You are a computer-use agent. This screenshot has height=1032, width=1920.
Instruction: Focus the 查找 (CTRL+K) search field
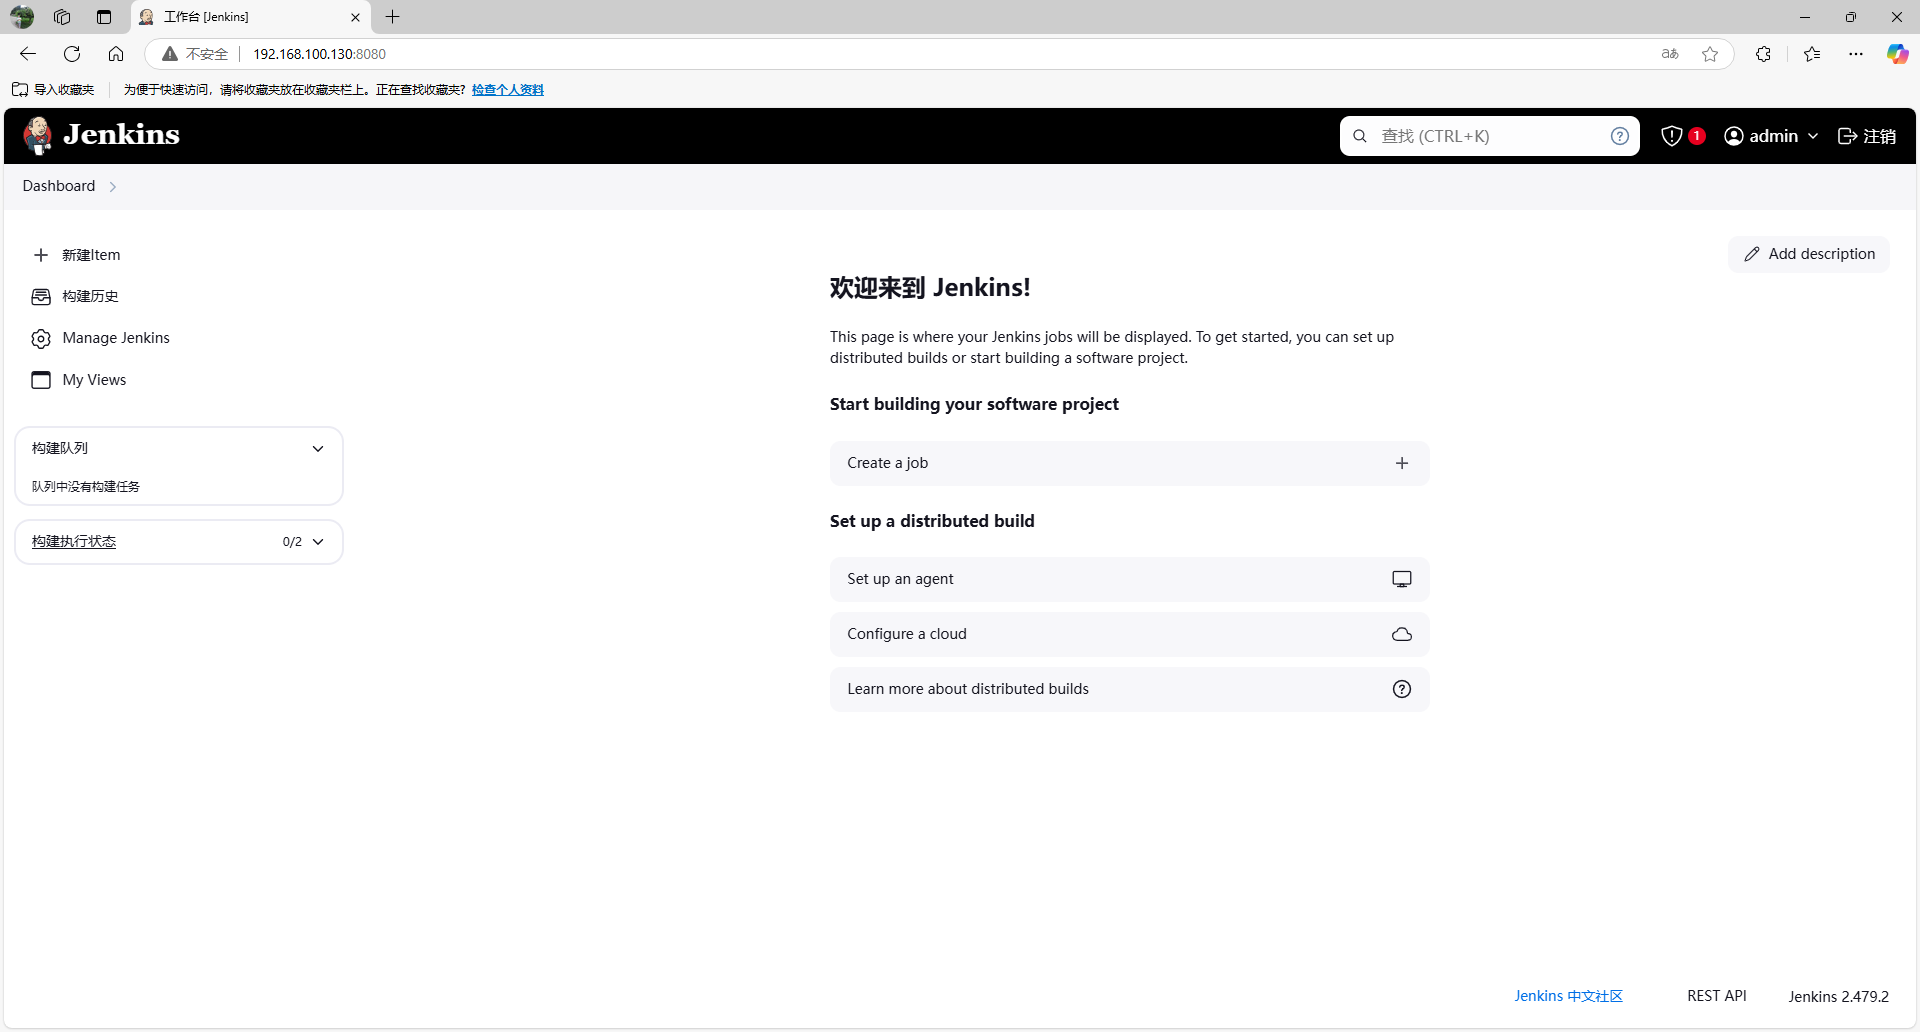pos(1489,136)
